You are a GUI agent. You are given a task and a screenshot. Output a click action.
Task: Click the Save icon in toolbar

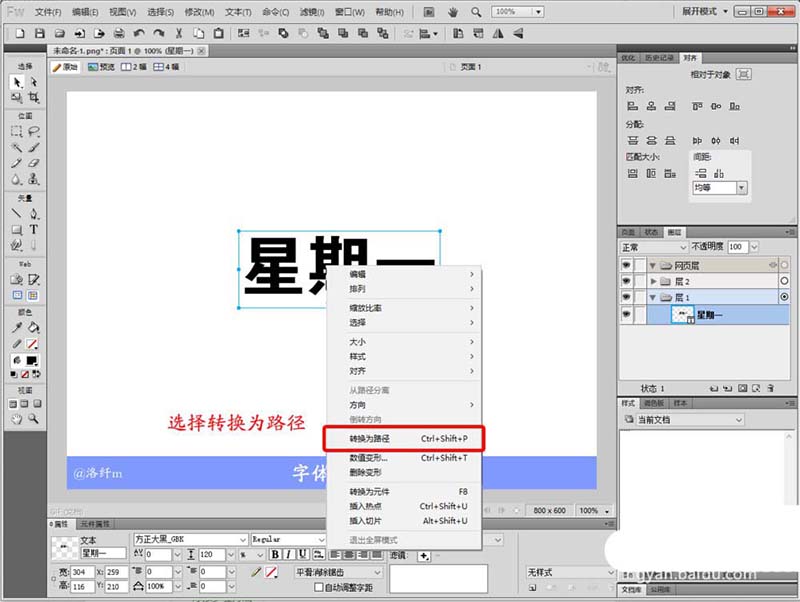pyautogui.click(x=39, y=34)
